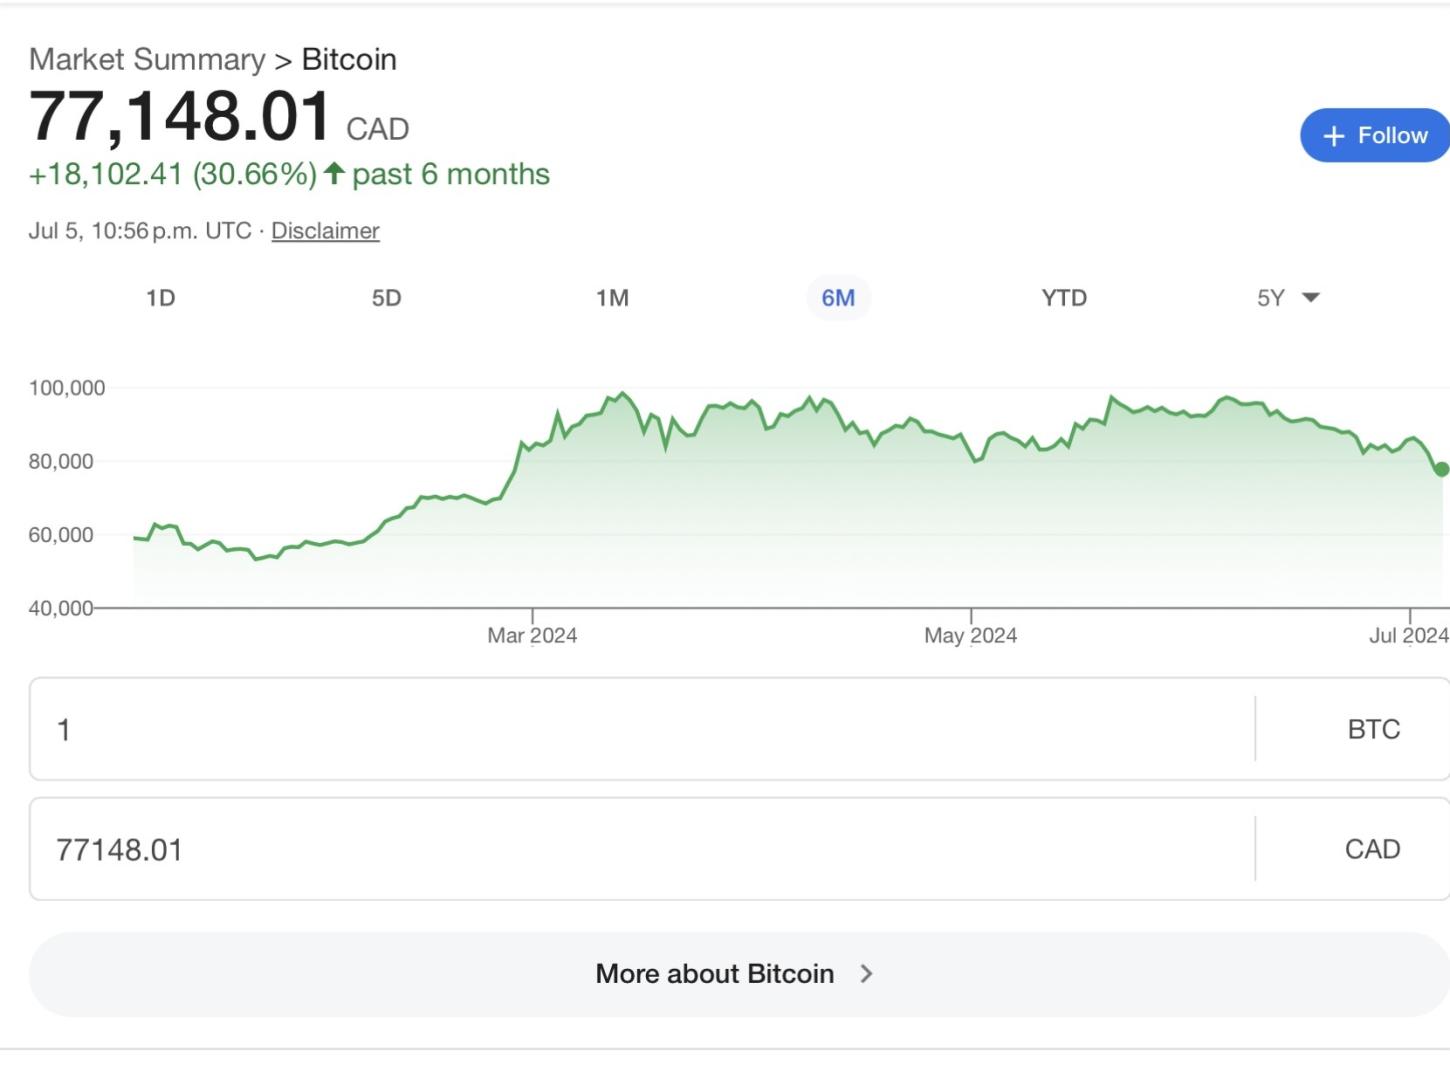1450x1072 pixels.
Task: Focus the CAD amount field showing 77148.01
Action: pyautogui.click(x=640, y=849)
